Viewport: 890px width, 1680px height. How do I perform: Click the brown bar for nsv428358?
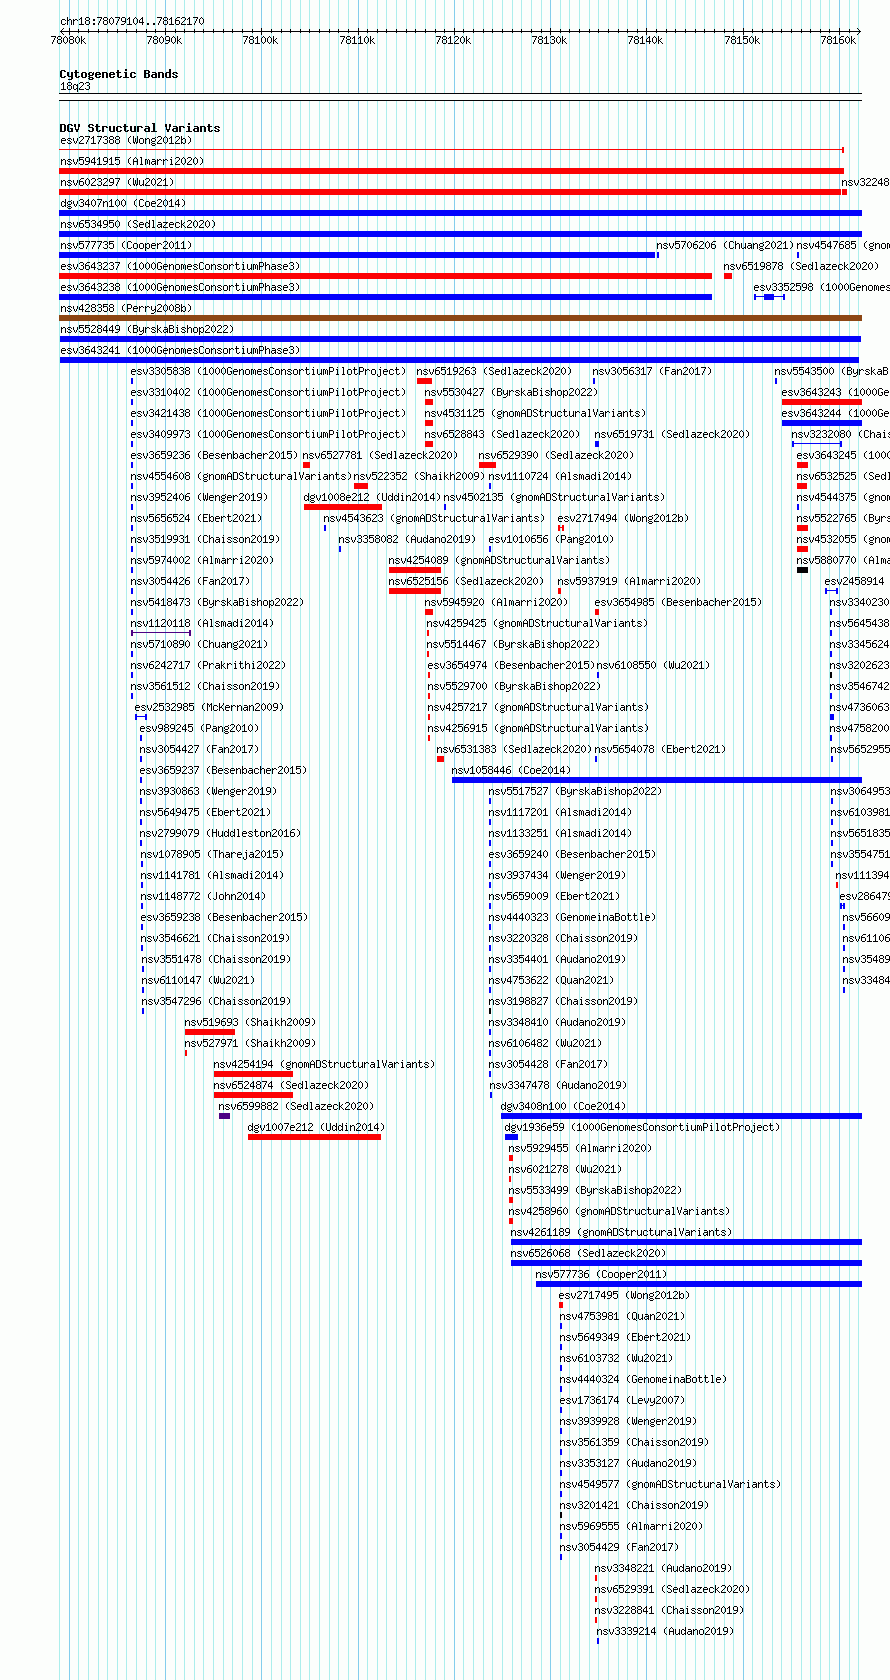pyautogui.click(x=460, y=318)
